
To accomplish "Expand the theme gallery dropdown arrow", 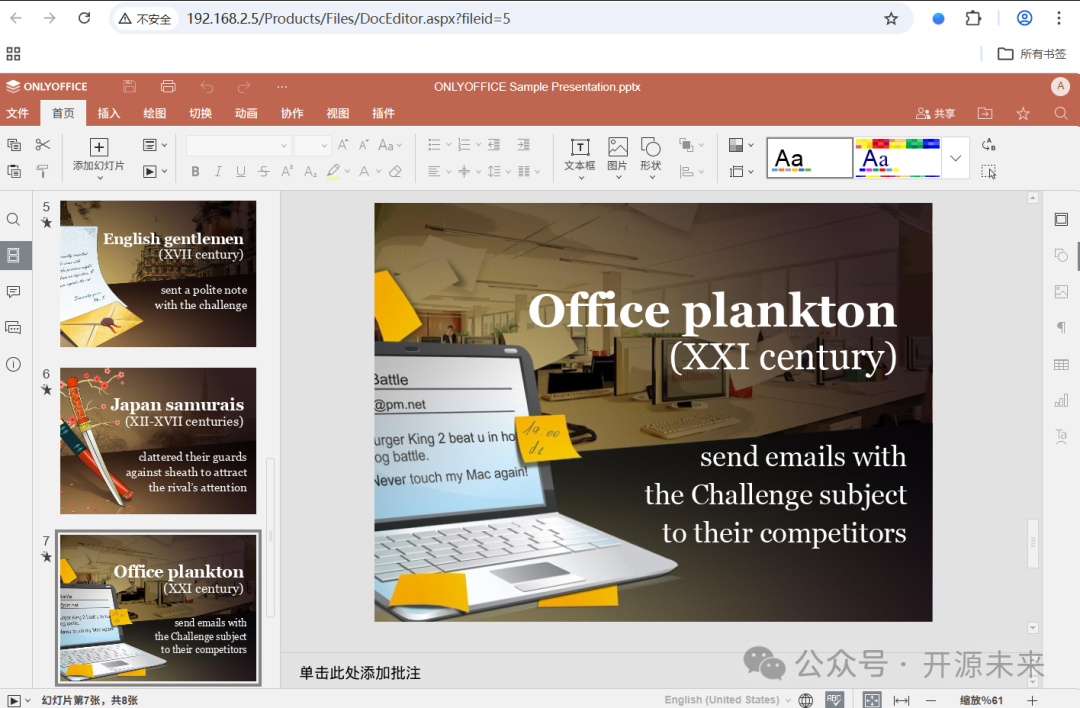I will click(955, 158).
